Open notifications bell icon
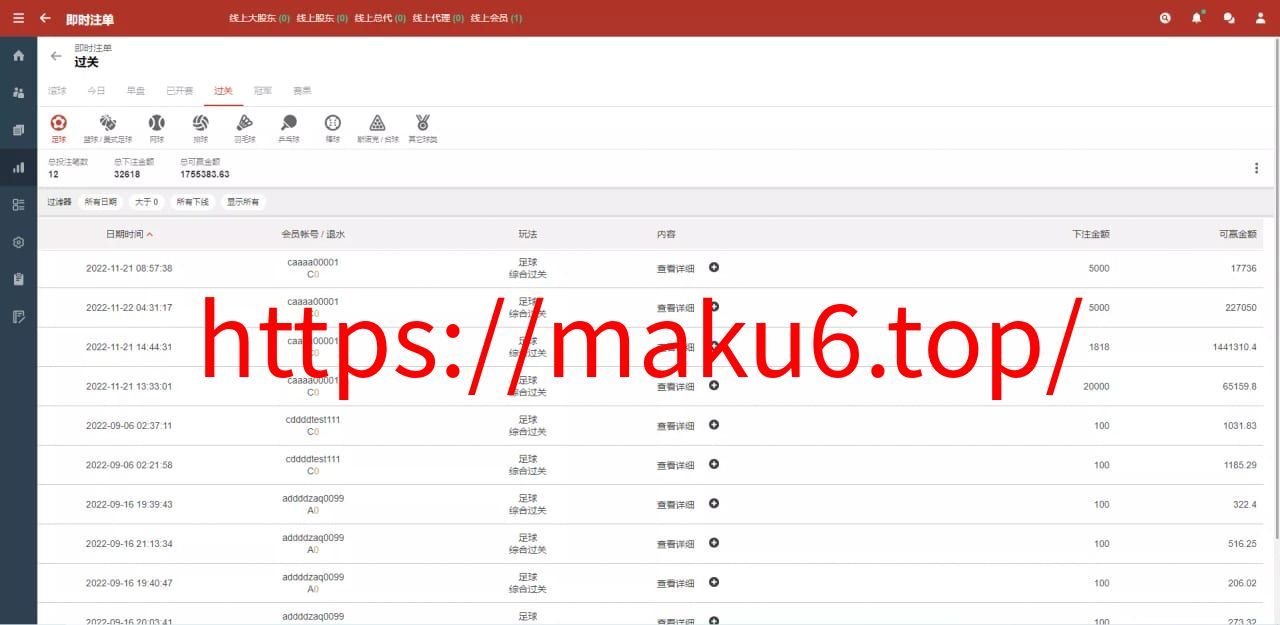Screen dimensions: 1280x625 pos(1197,18)
